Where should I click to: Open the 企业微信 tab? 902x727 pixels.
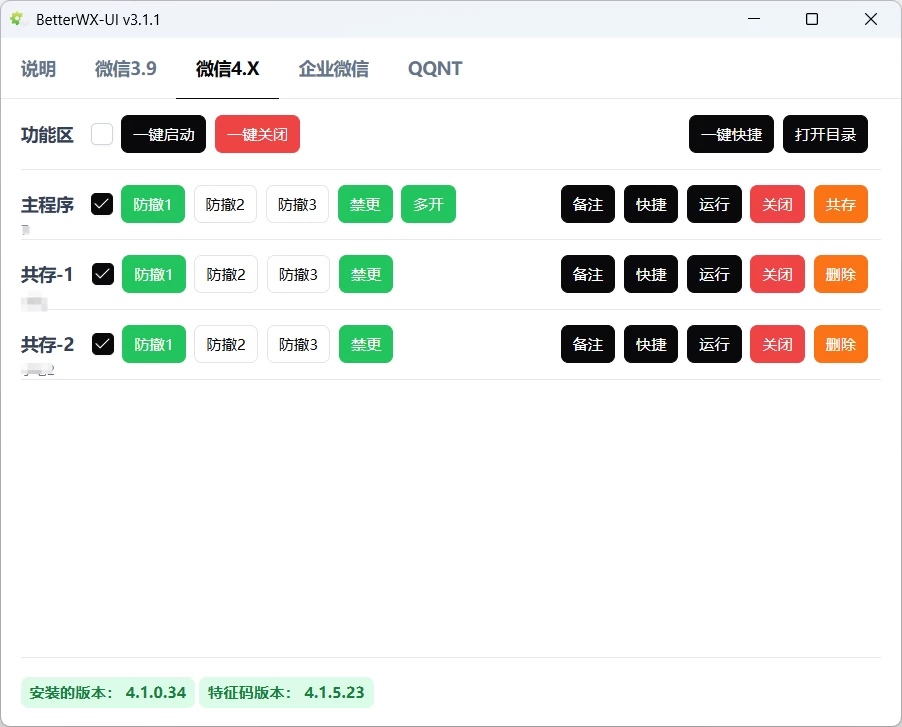334,69
